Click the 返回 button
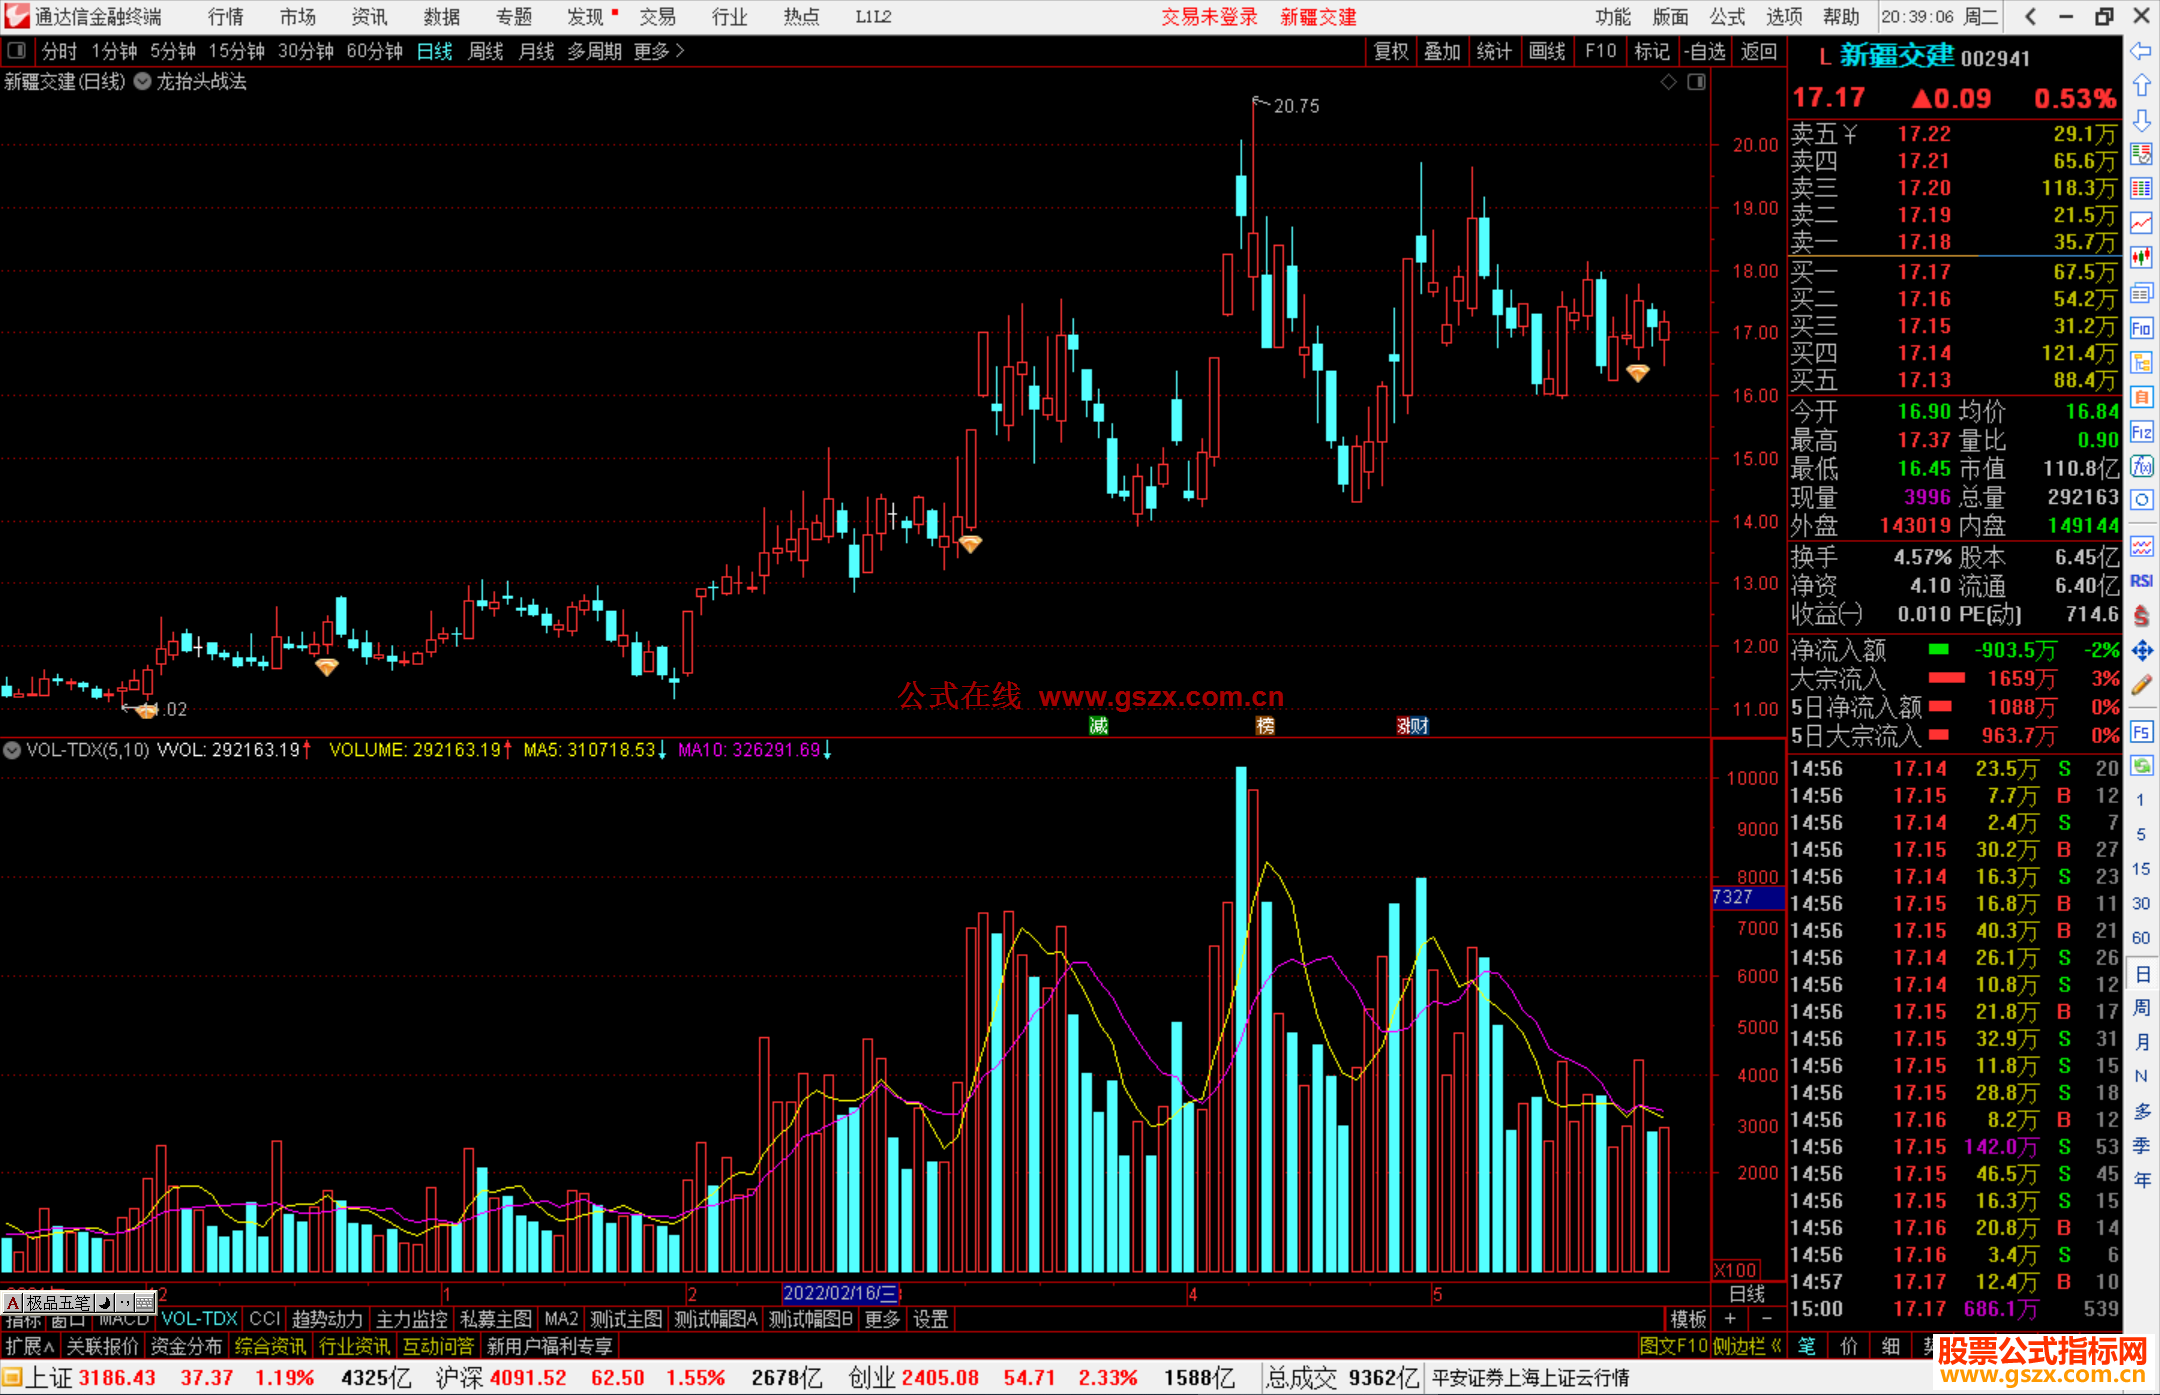The height and width of the screenshot is (1395, 2160). (1758, 51)
